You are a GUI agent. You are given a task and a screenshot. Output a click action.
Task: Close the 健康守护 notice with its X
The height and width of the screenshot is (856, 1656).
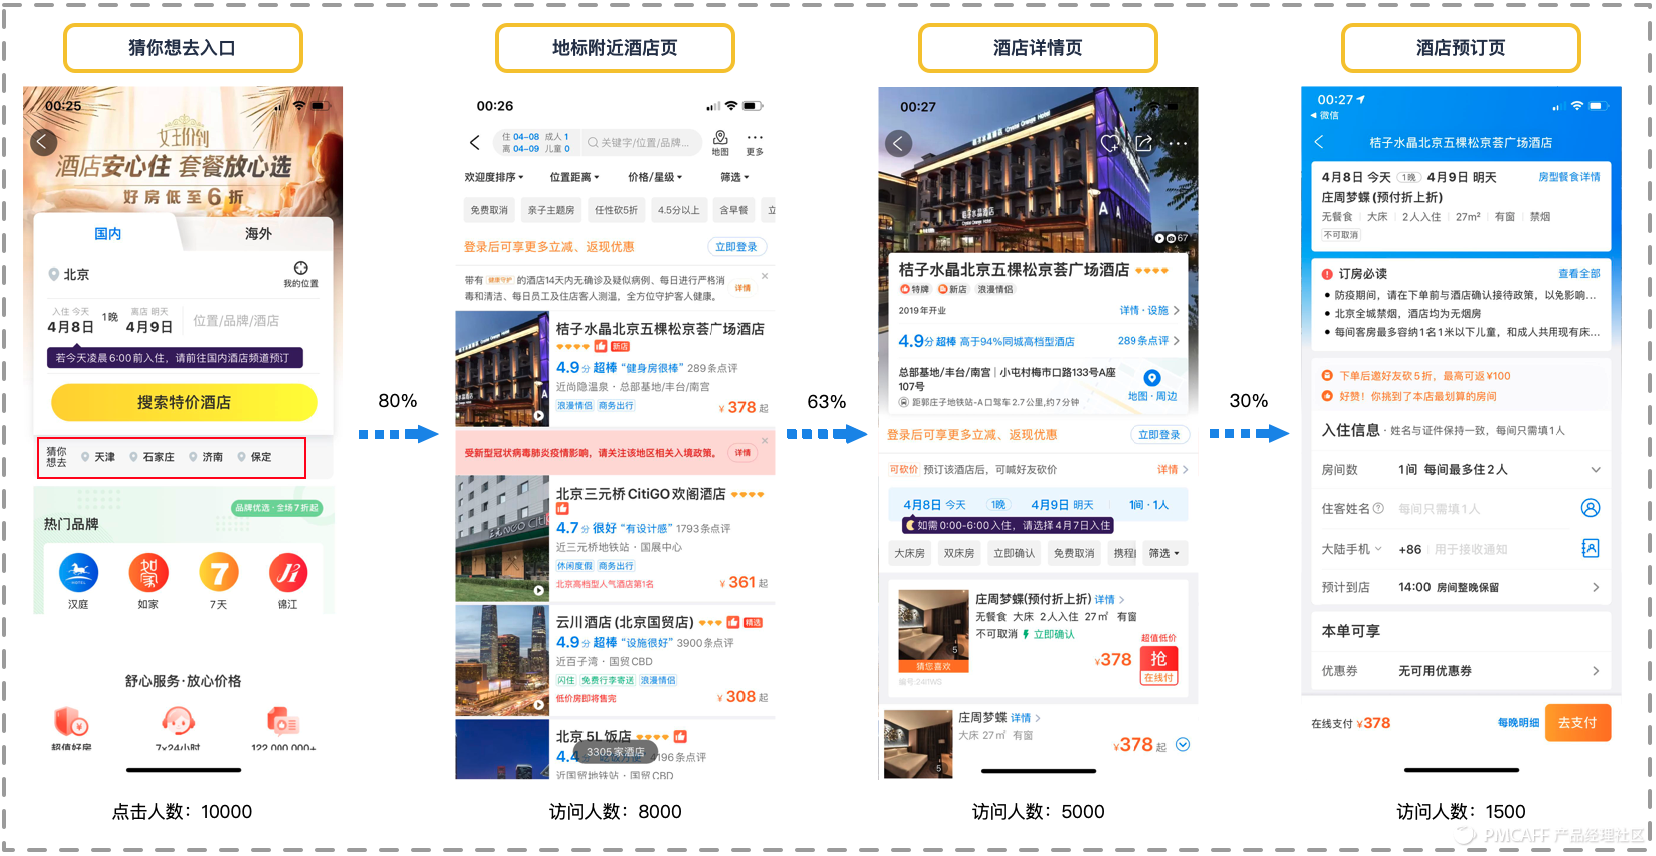point(765,276)
